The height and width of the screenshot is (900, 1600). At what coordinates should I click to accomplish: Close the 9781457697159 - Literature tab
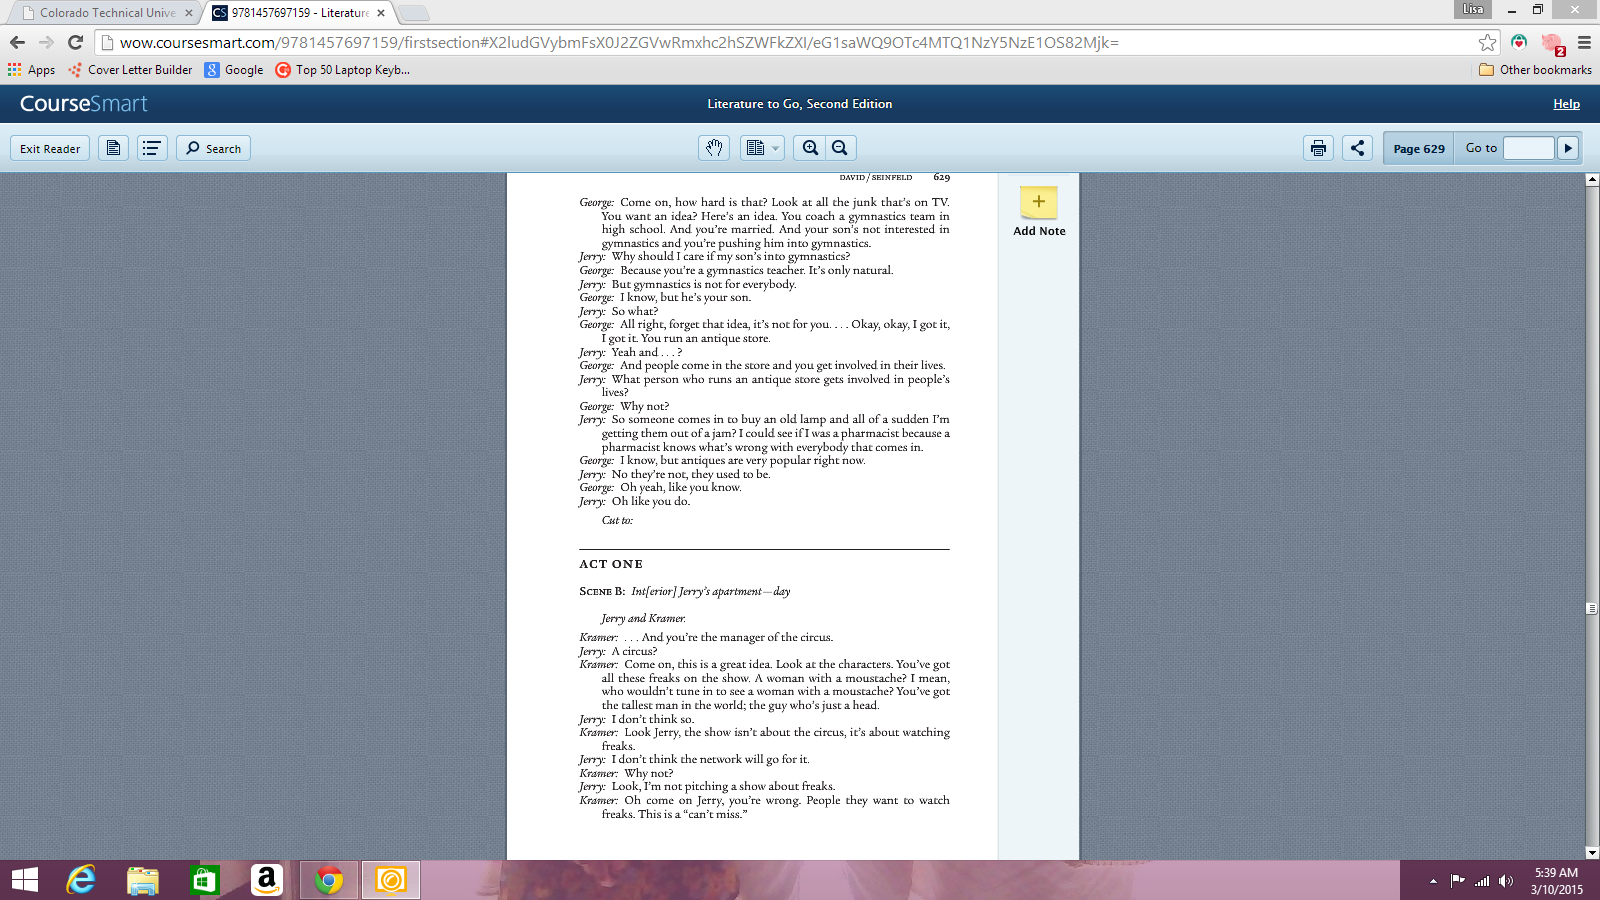(381, 13)
